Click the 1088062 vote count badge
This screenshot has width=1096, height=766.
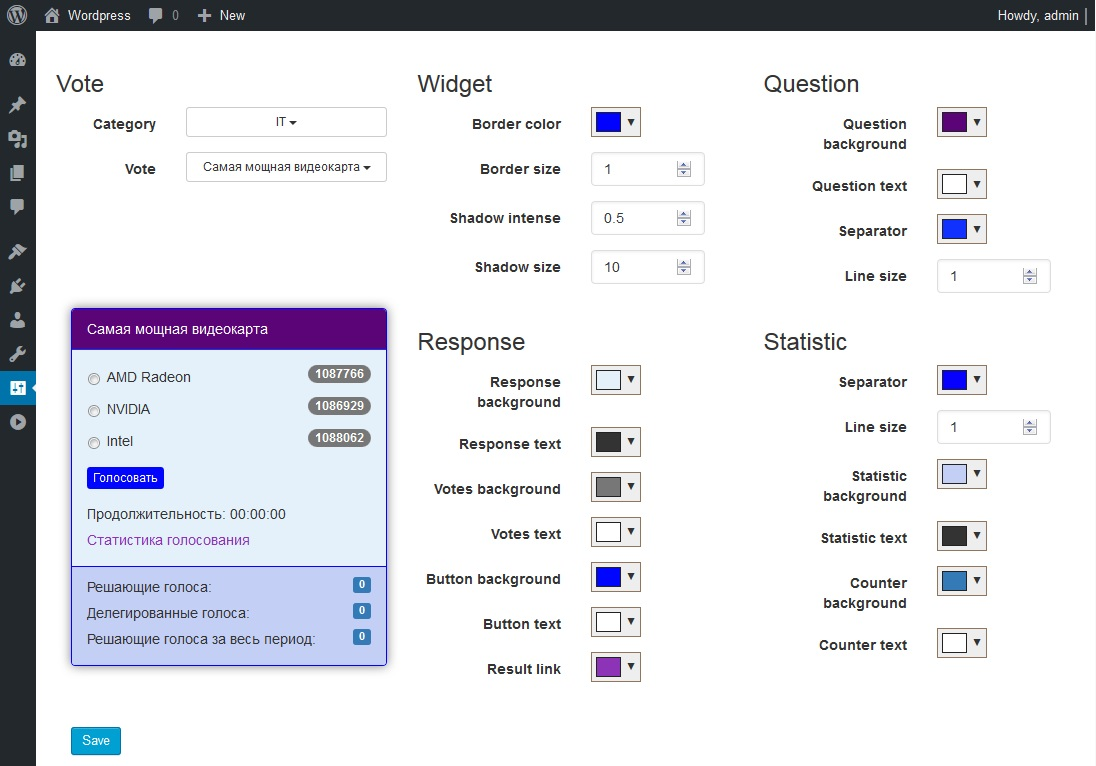(x=339, y=438)
